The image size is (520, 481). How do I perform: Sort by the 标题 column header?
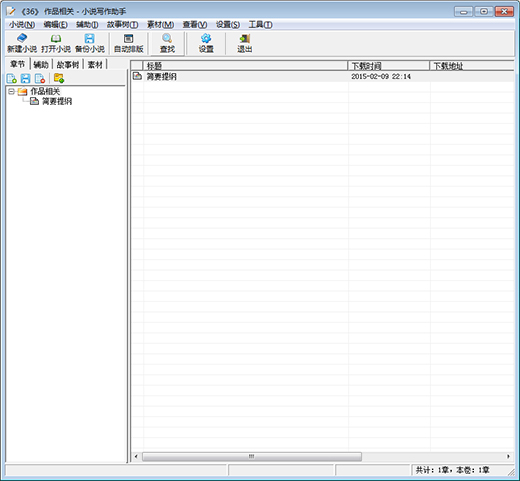[x=245, y=66]
